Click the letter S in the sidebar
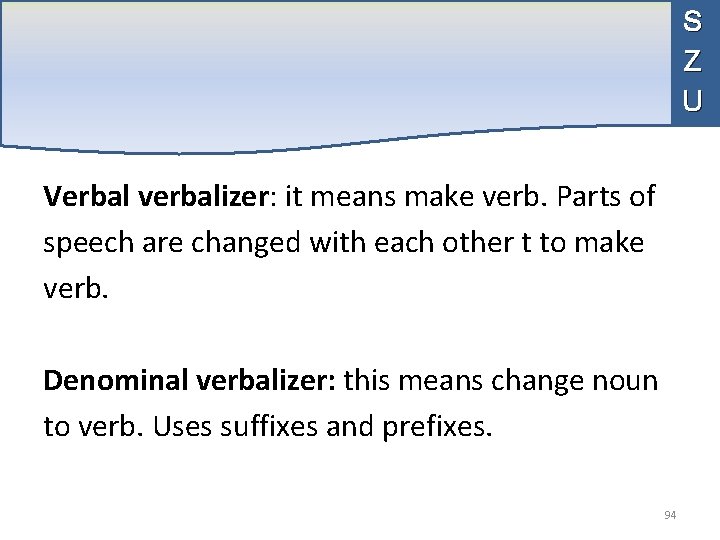The width and height of the screenshot is (720, 540). coord(692,21)
